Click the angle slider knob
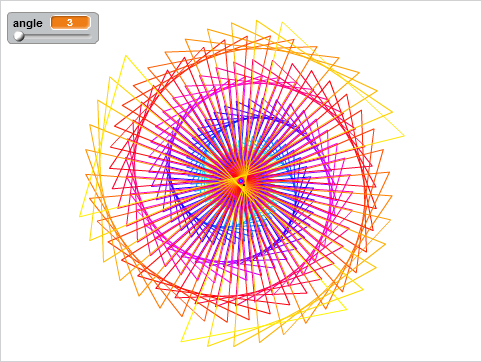The height and width of the screenshot is (362, 481). coord(19,36)
